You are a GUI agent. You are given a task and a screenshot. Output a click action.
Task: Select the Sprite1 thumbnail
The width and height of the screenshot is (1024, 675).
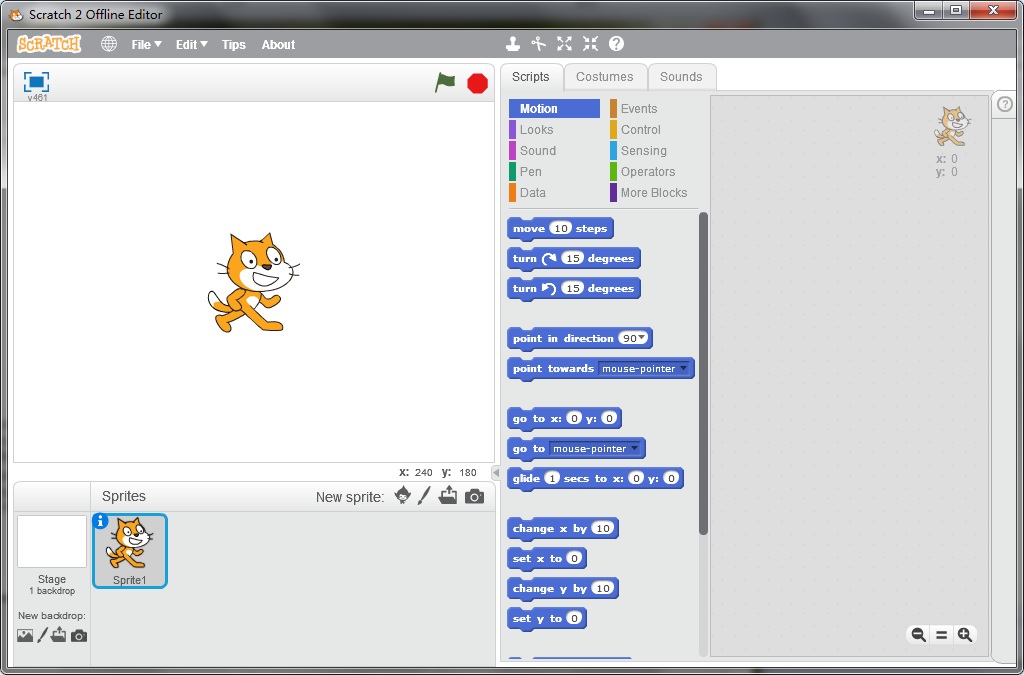pyautogui.click(x=130, y=551)
